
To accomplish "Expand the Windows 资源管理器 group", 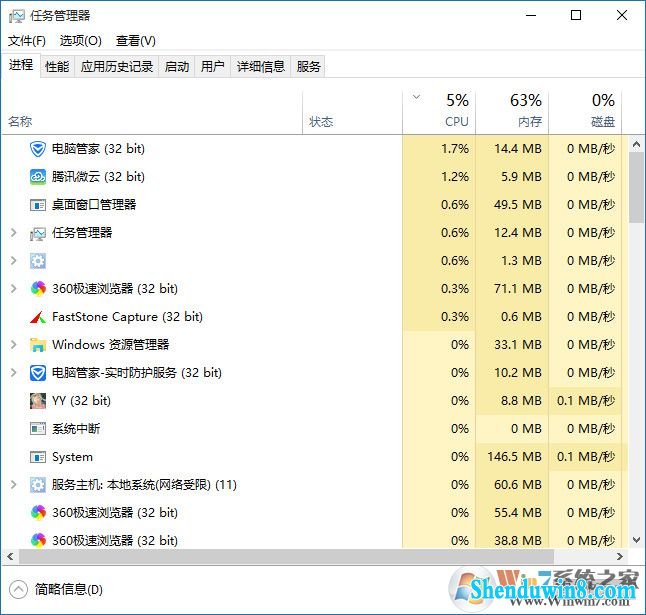I will [x=14, y=345].
